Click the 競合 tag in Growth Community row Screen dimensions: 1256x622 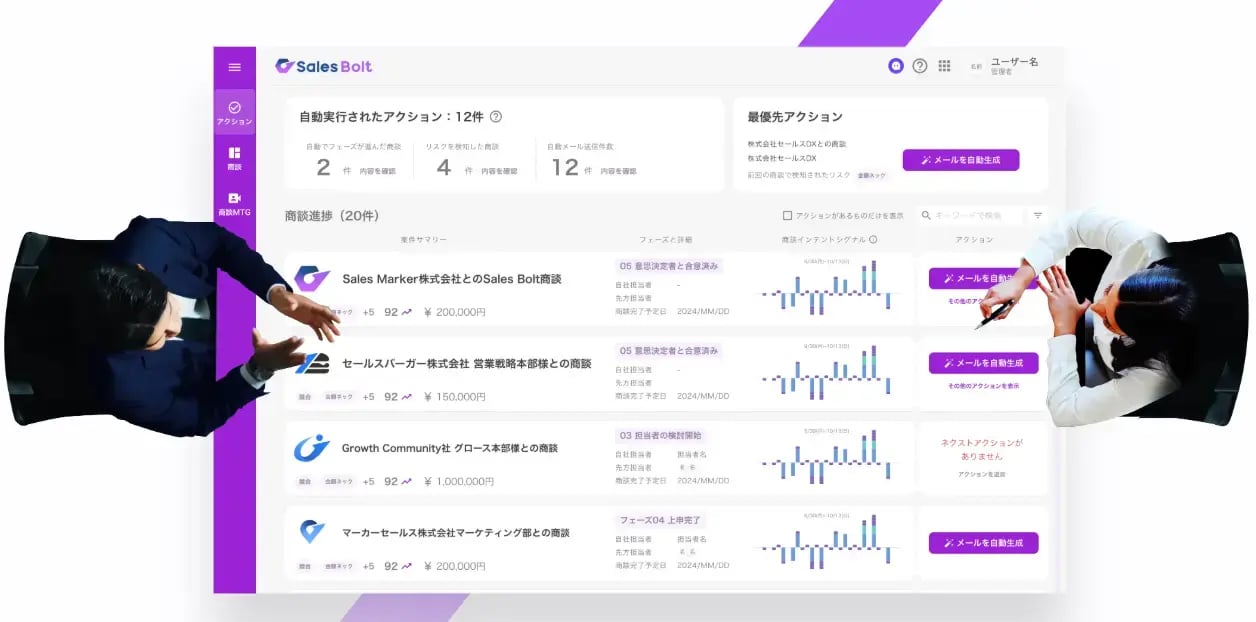(305, 482)
